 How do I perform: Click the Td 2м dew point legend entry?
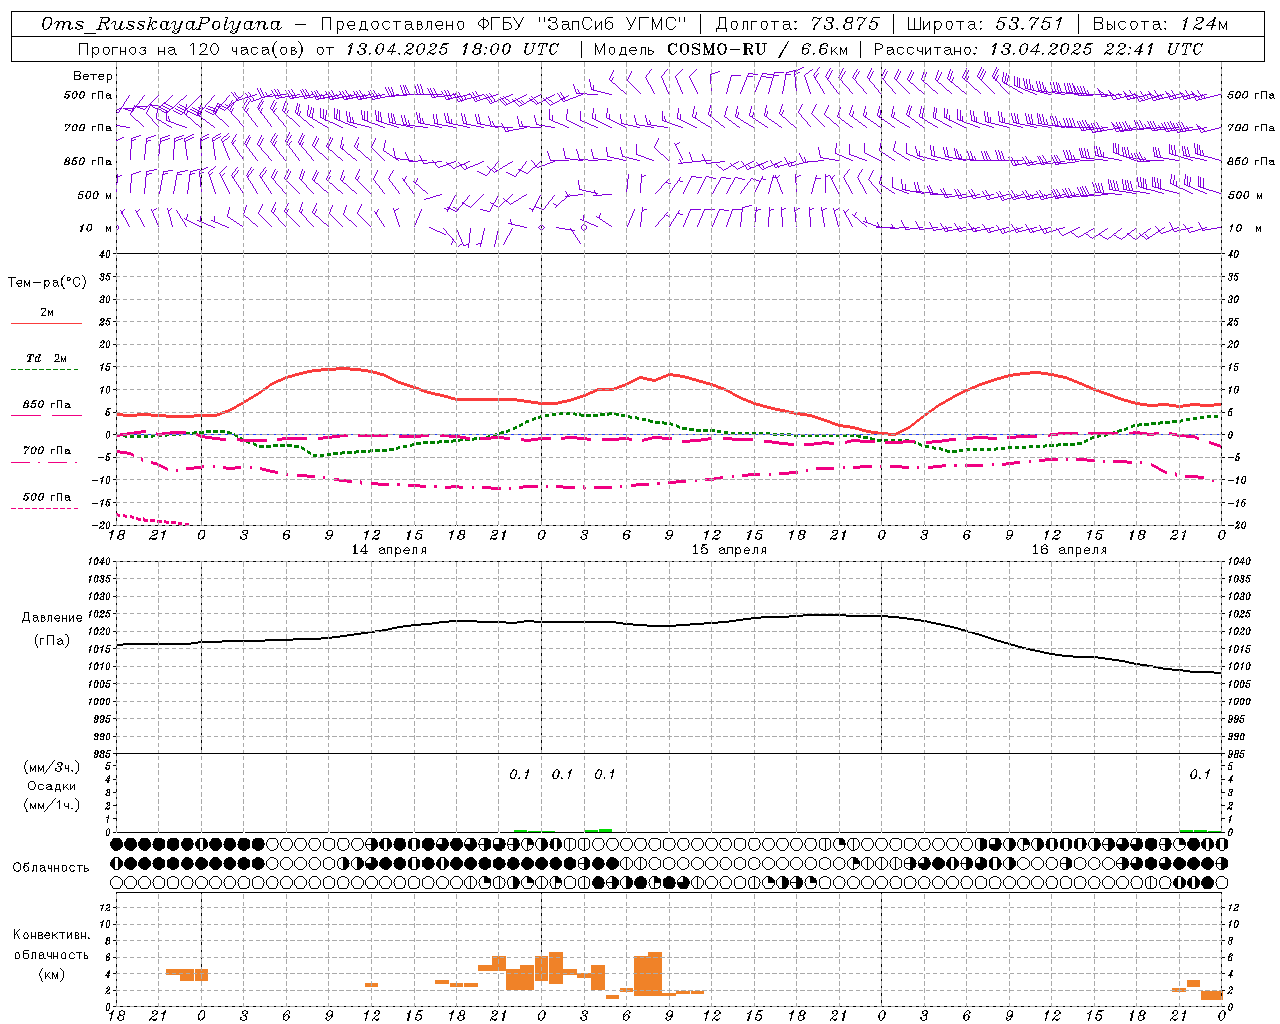47,358
